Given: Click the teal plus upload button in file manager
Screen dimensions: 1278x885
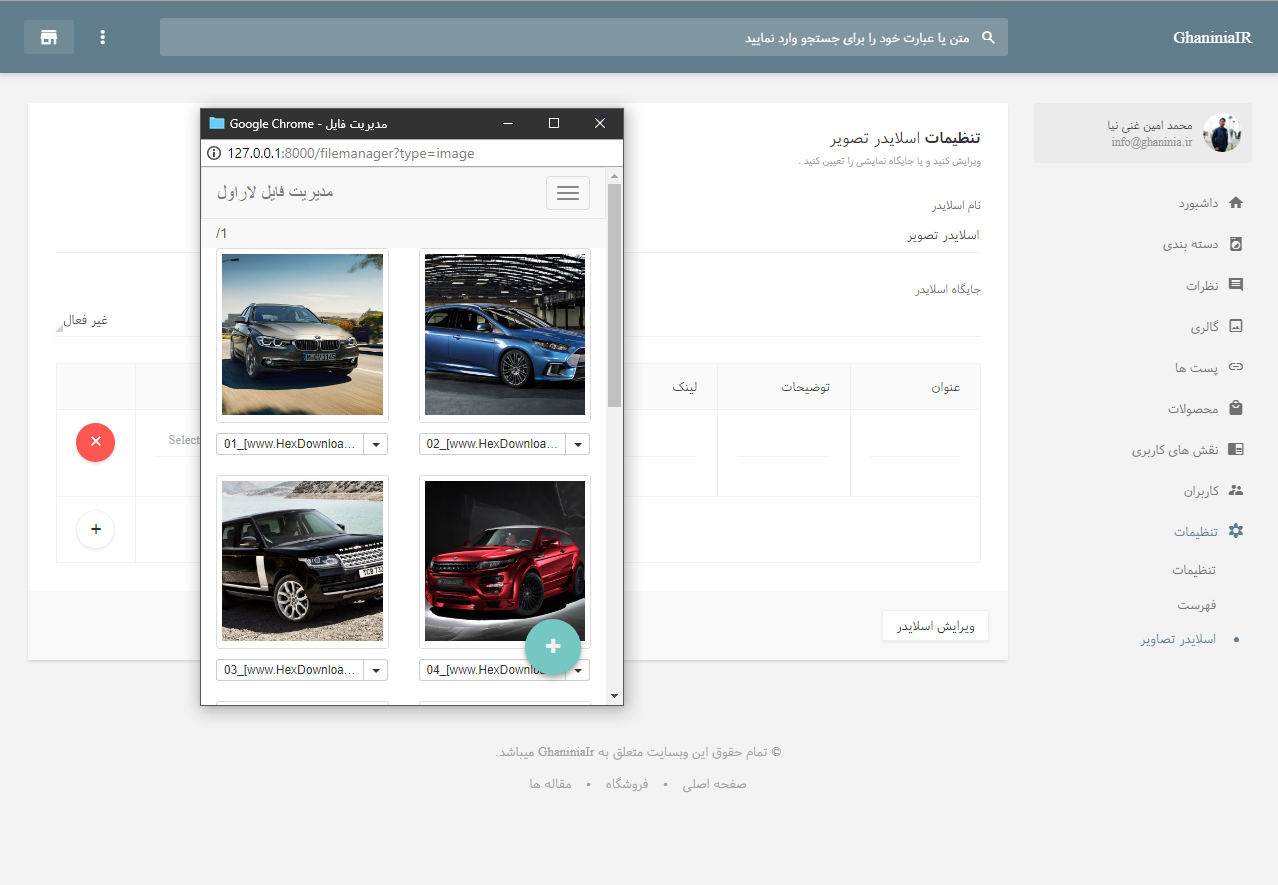Looking at the screenshot, I should (553, 647).
